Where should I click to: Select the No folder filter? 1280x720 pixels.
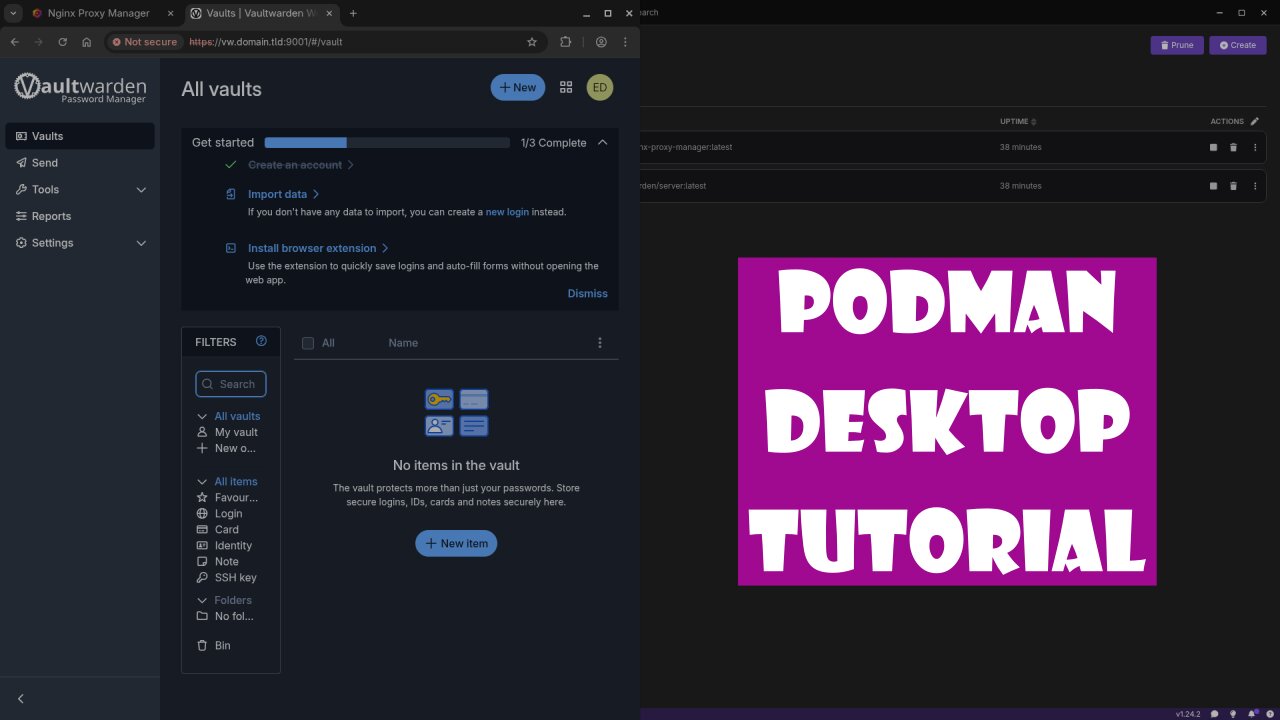[x=234, y=616]
